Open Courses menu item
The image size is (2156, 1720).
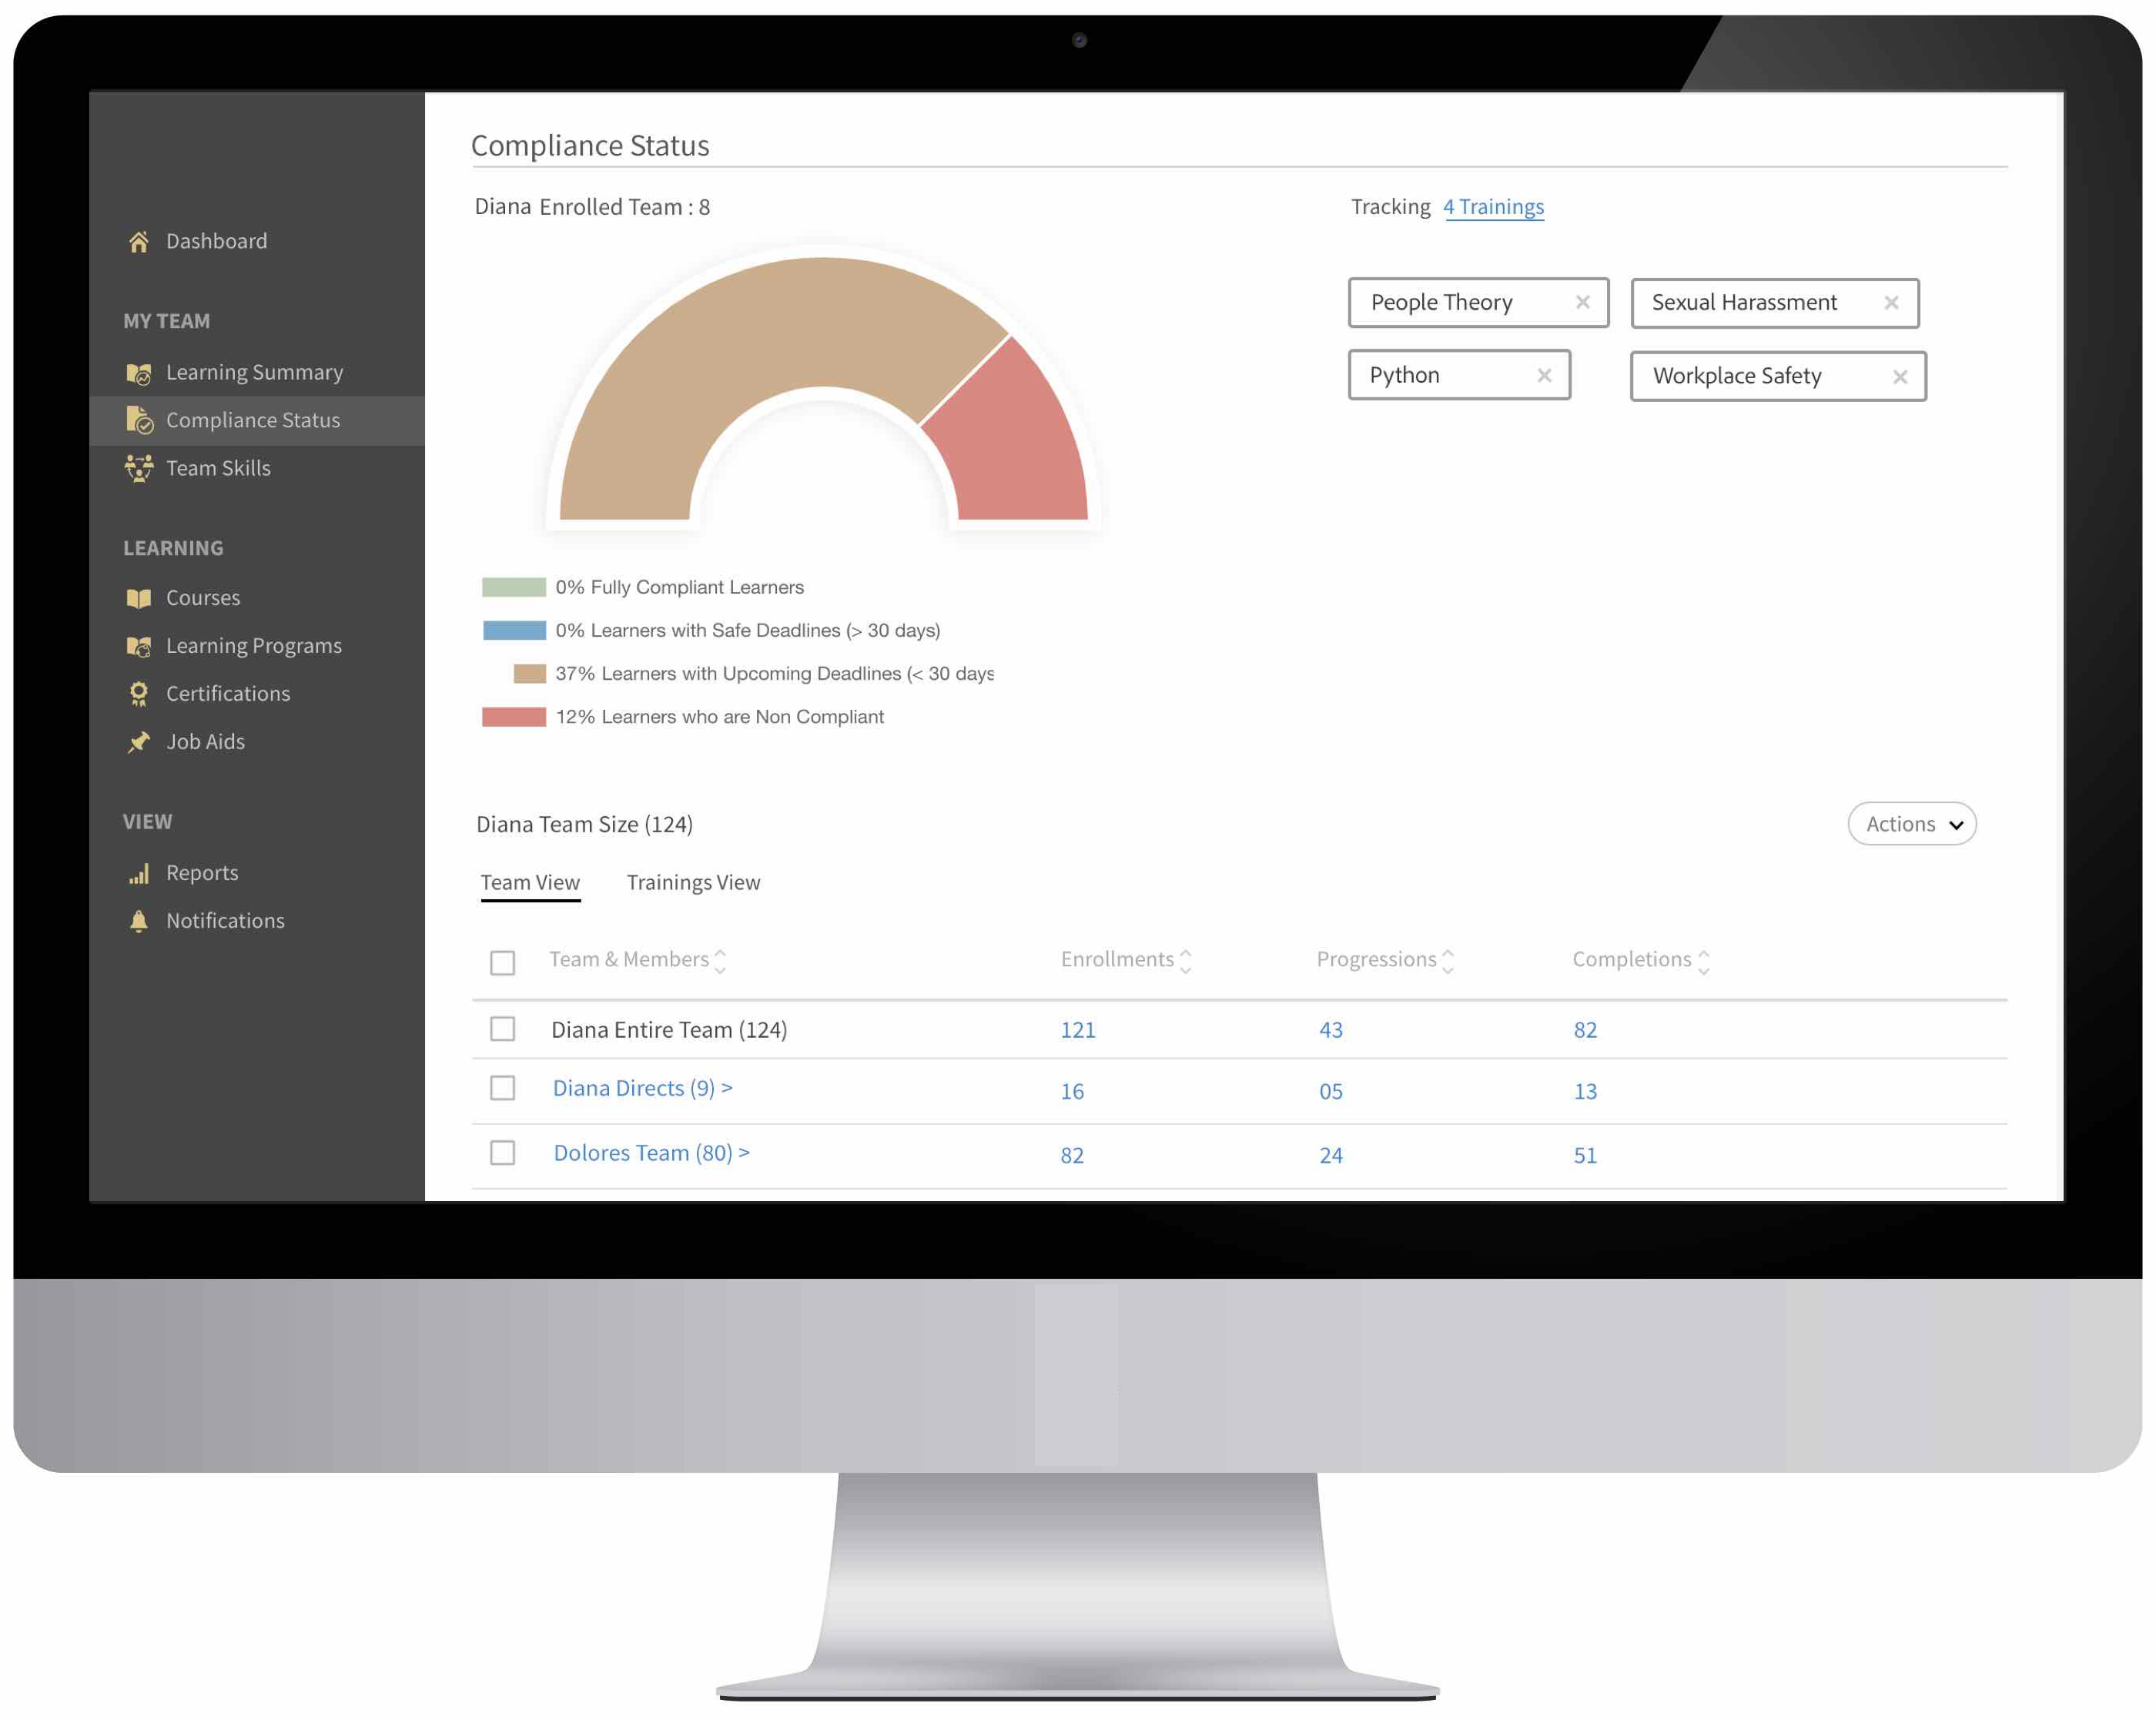click(x=203, y=598)
